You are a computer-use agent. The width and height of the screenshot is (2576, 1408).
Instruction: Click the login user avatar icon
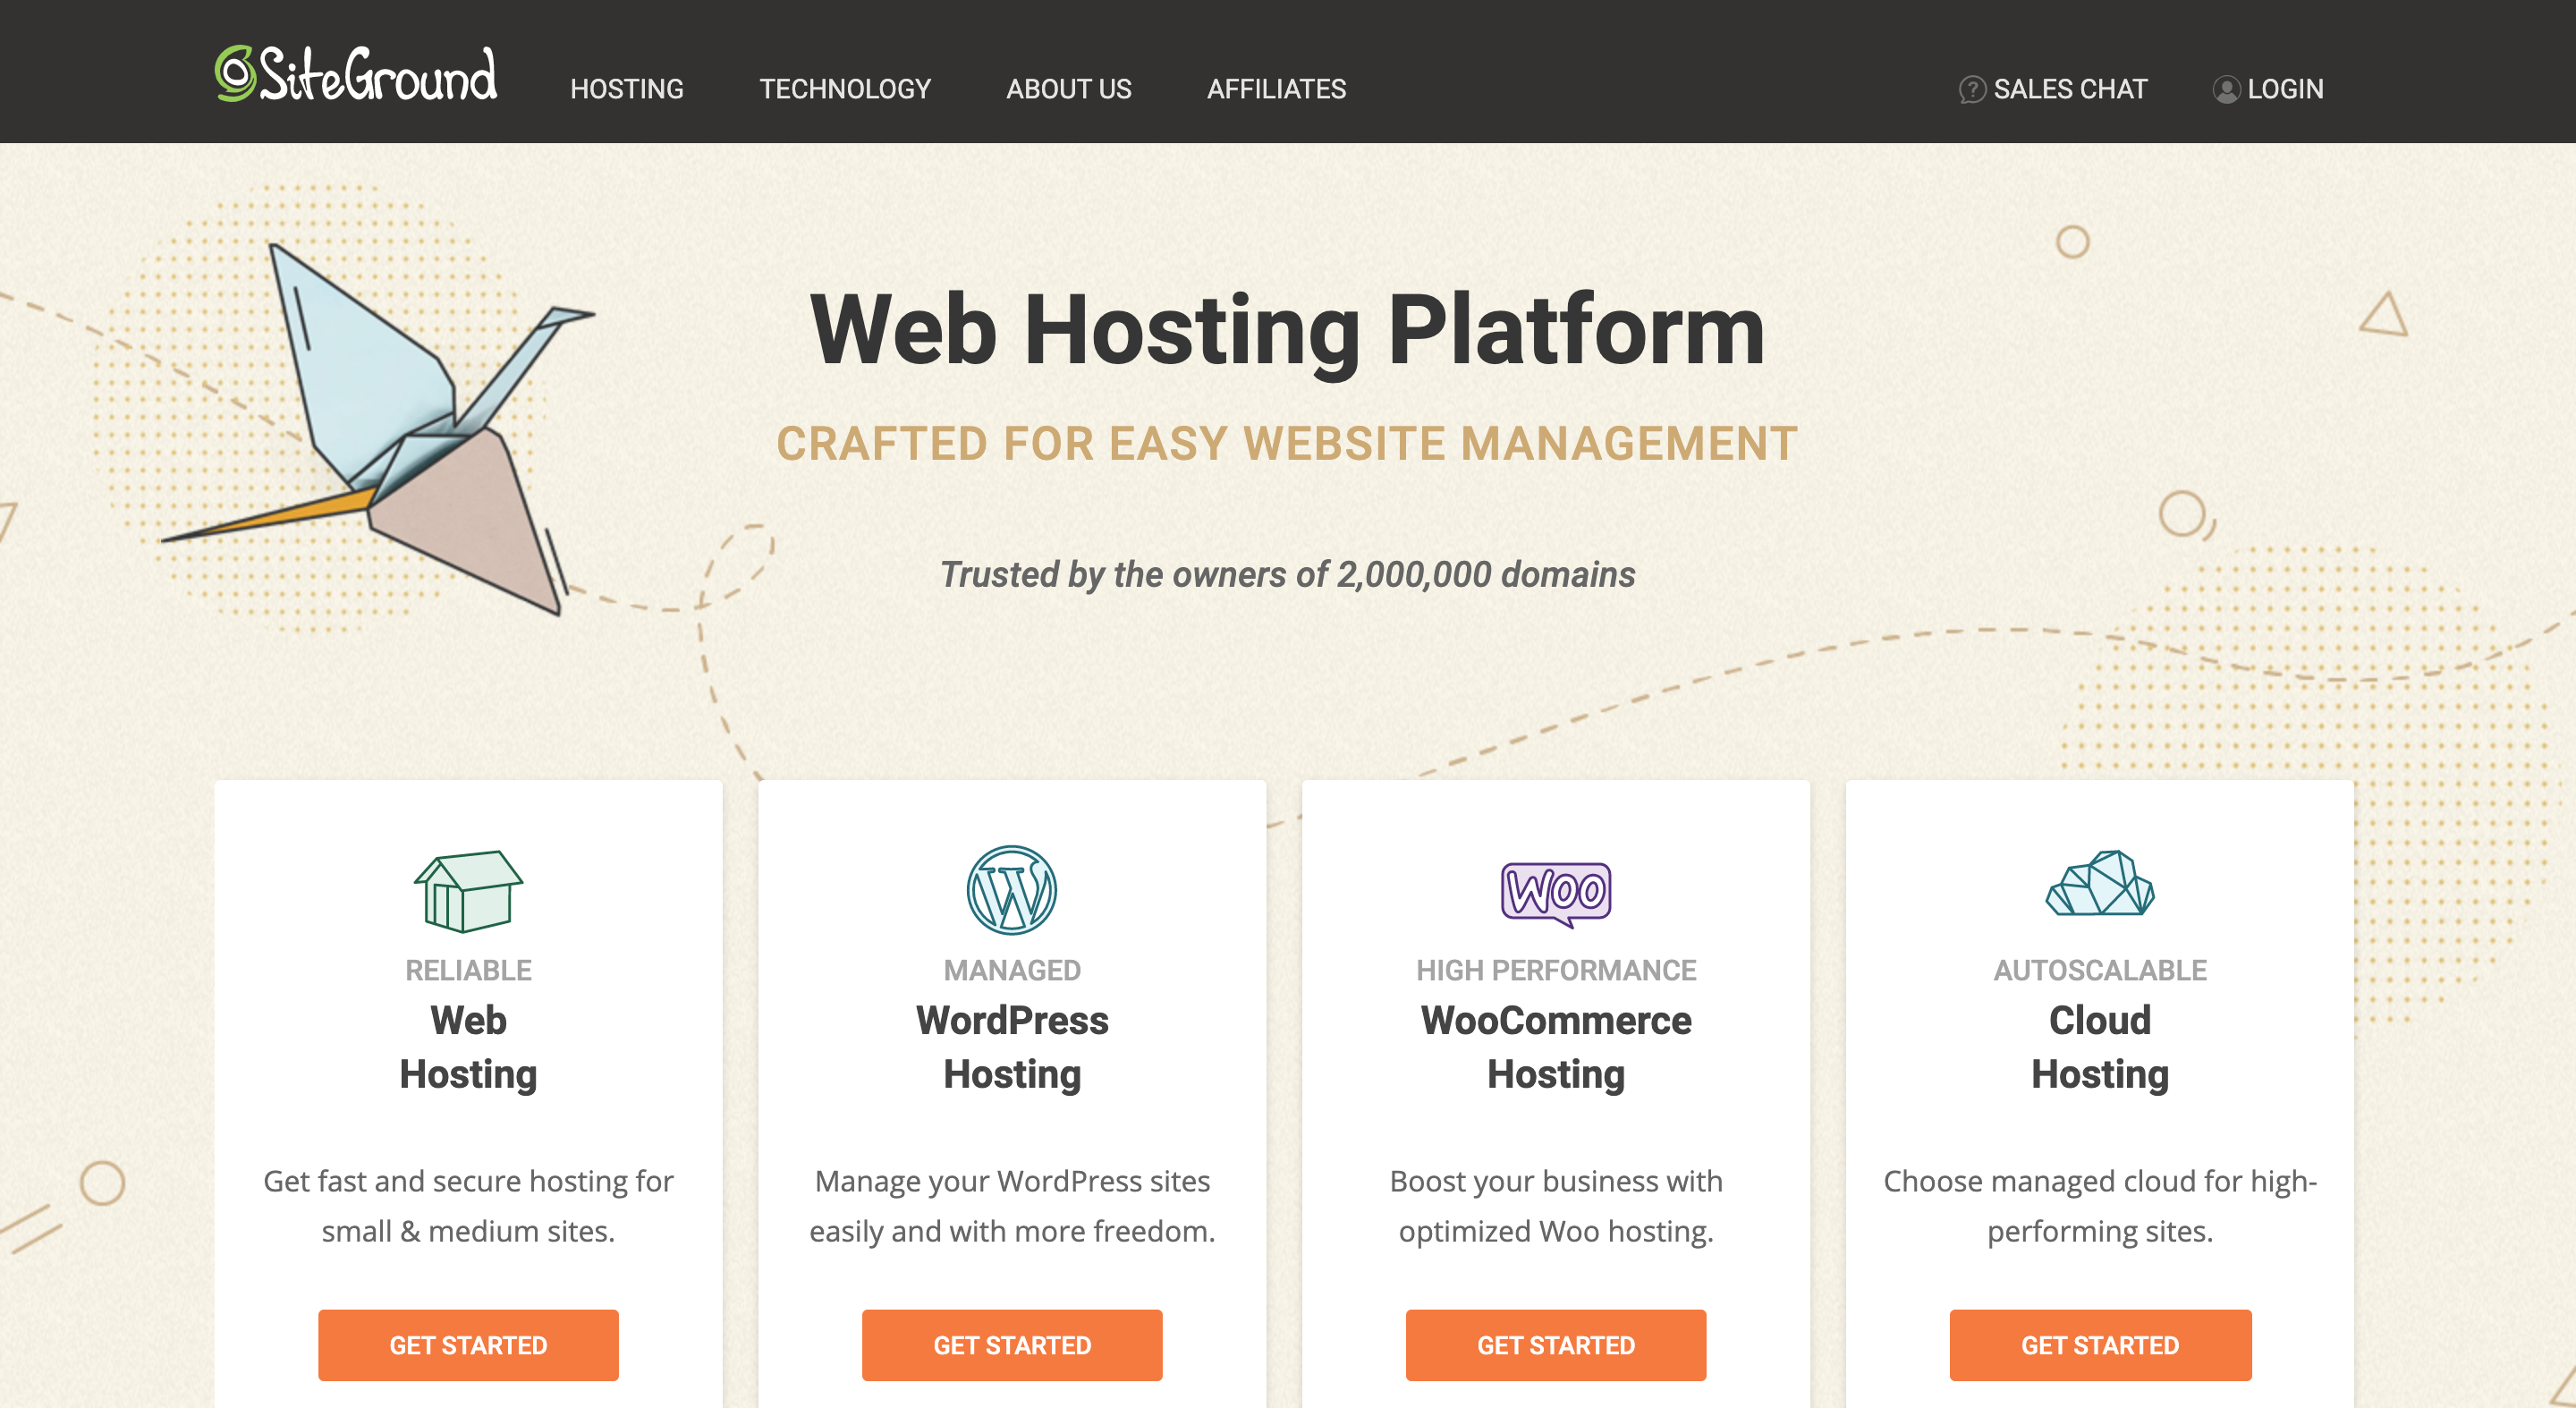click(2226, 89)
